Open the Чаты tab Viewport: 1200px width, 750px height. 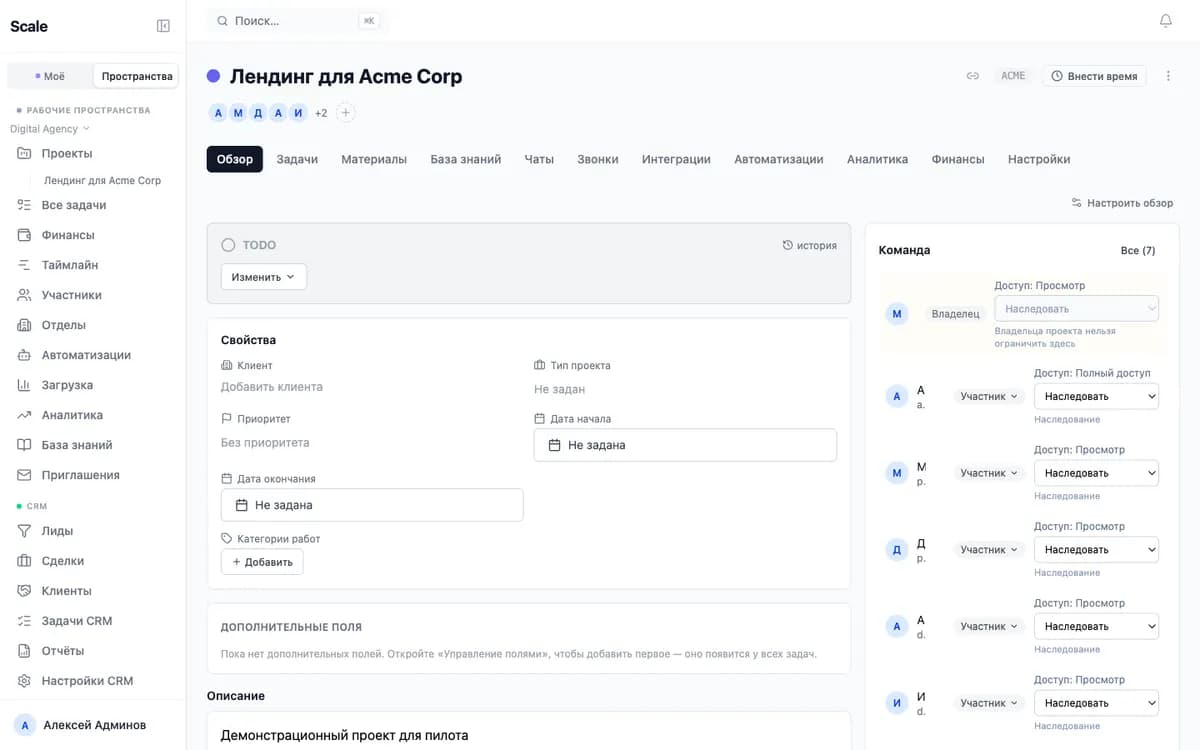tap(539, 159)
